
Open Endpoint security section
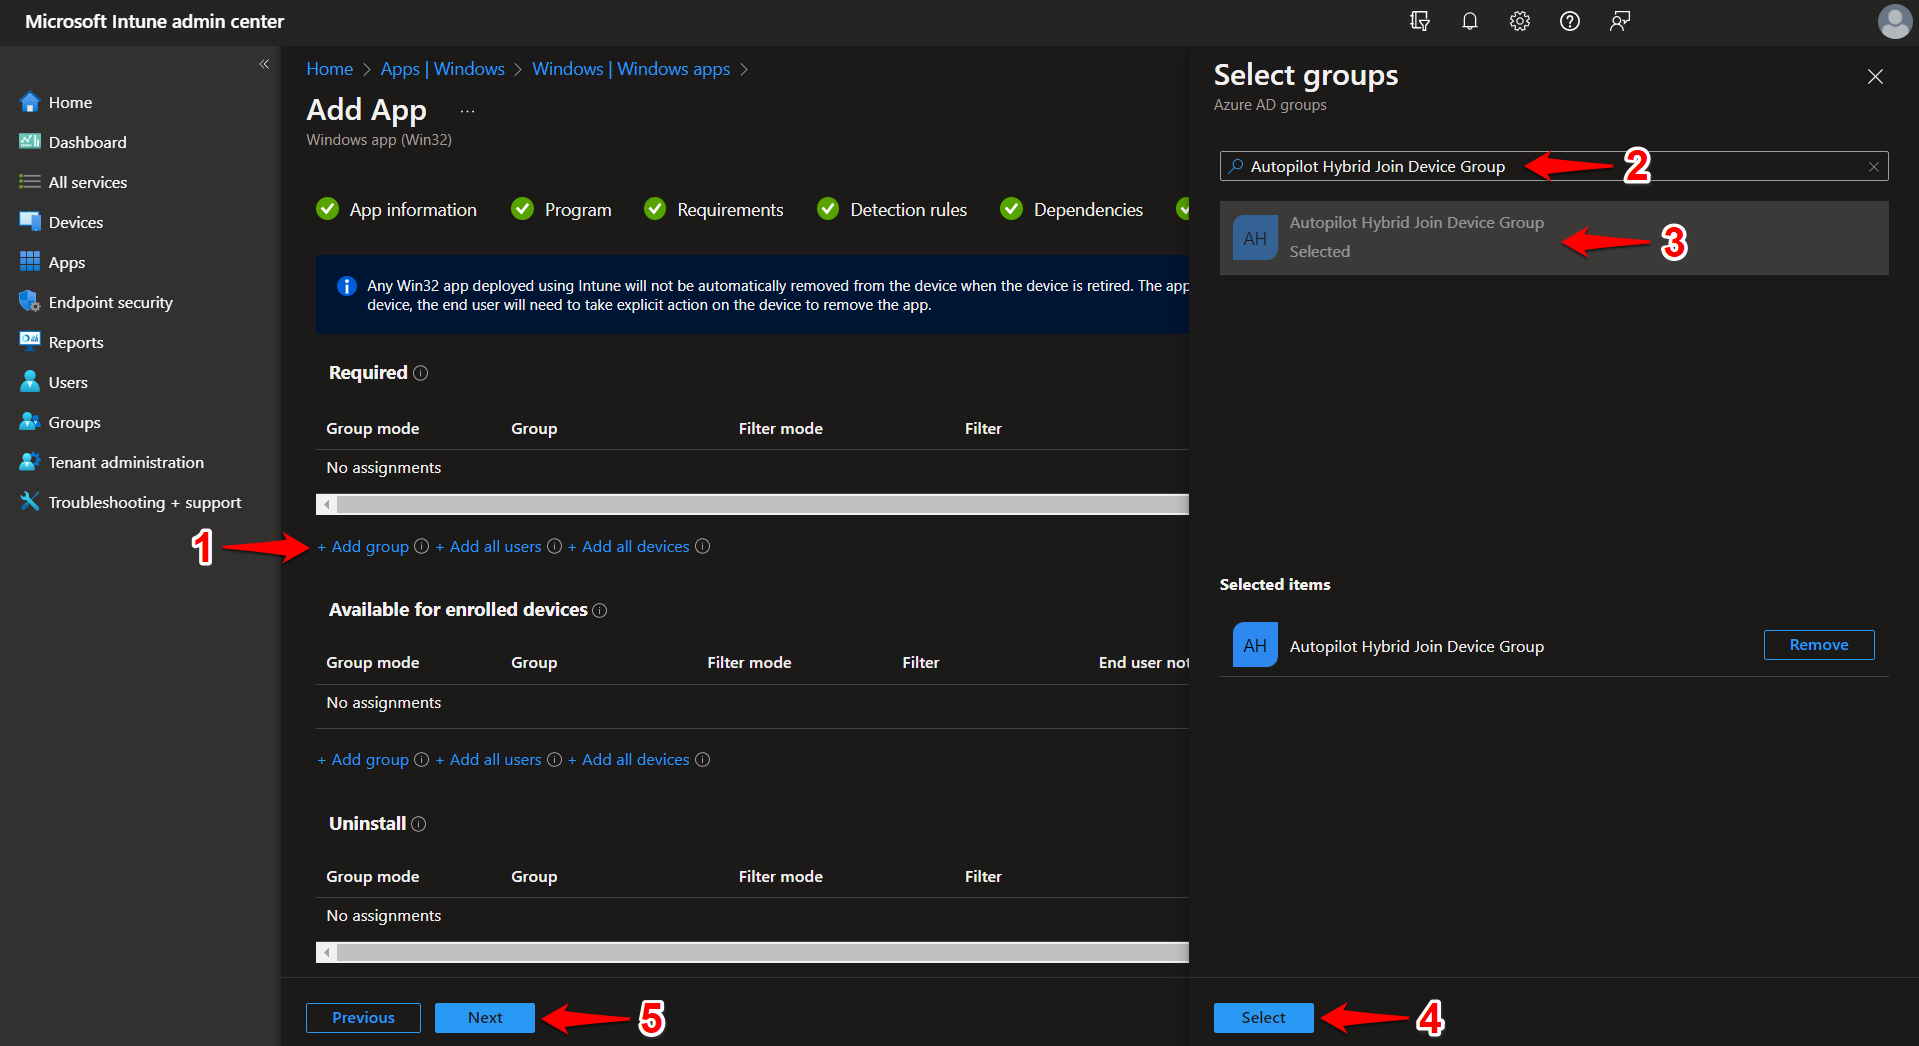[108, 301]
